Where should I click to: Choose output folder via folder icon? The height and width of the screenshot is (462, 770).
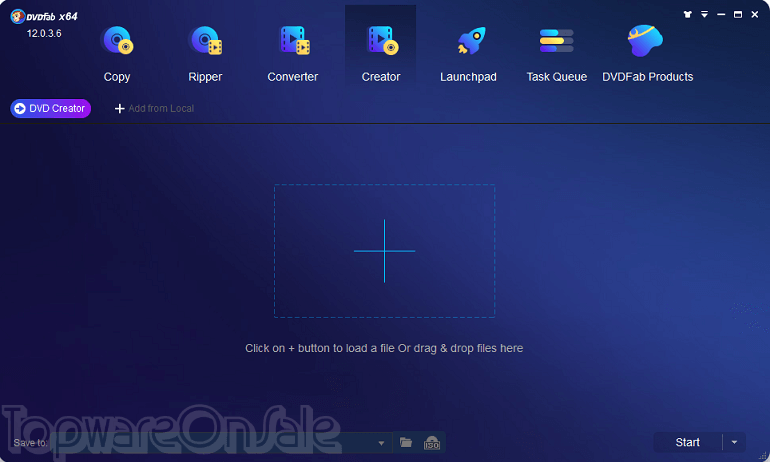pos(406,442)
